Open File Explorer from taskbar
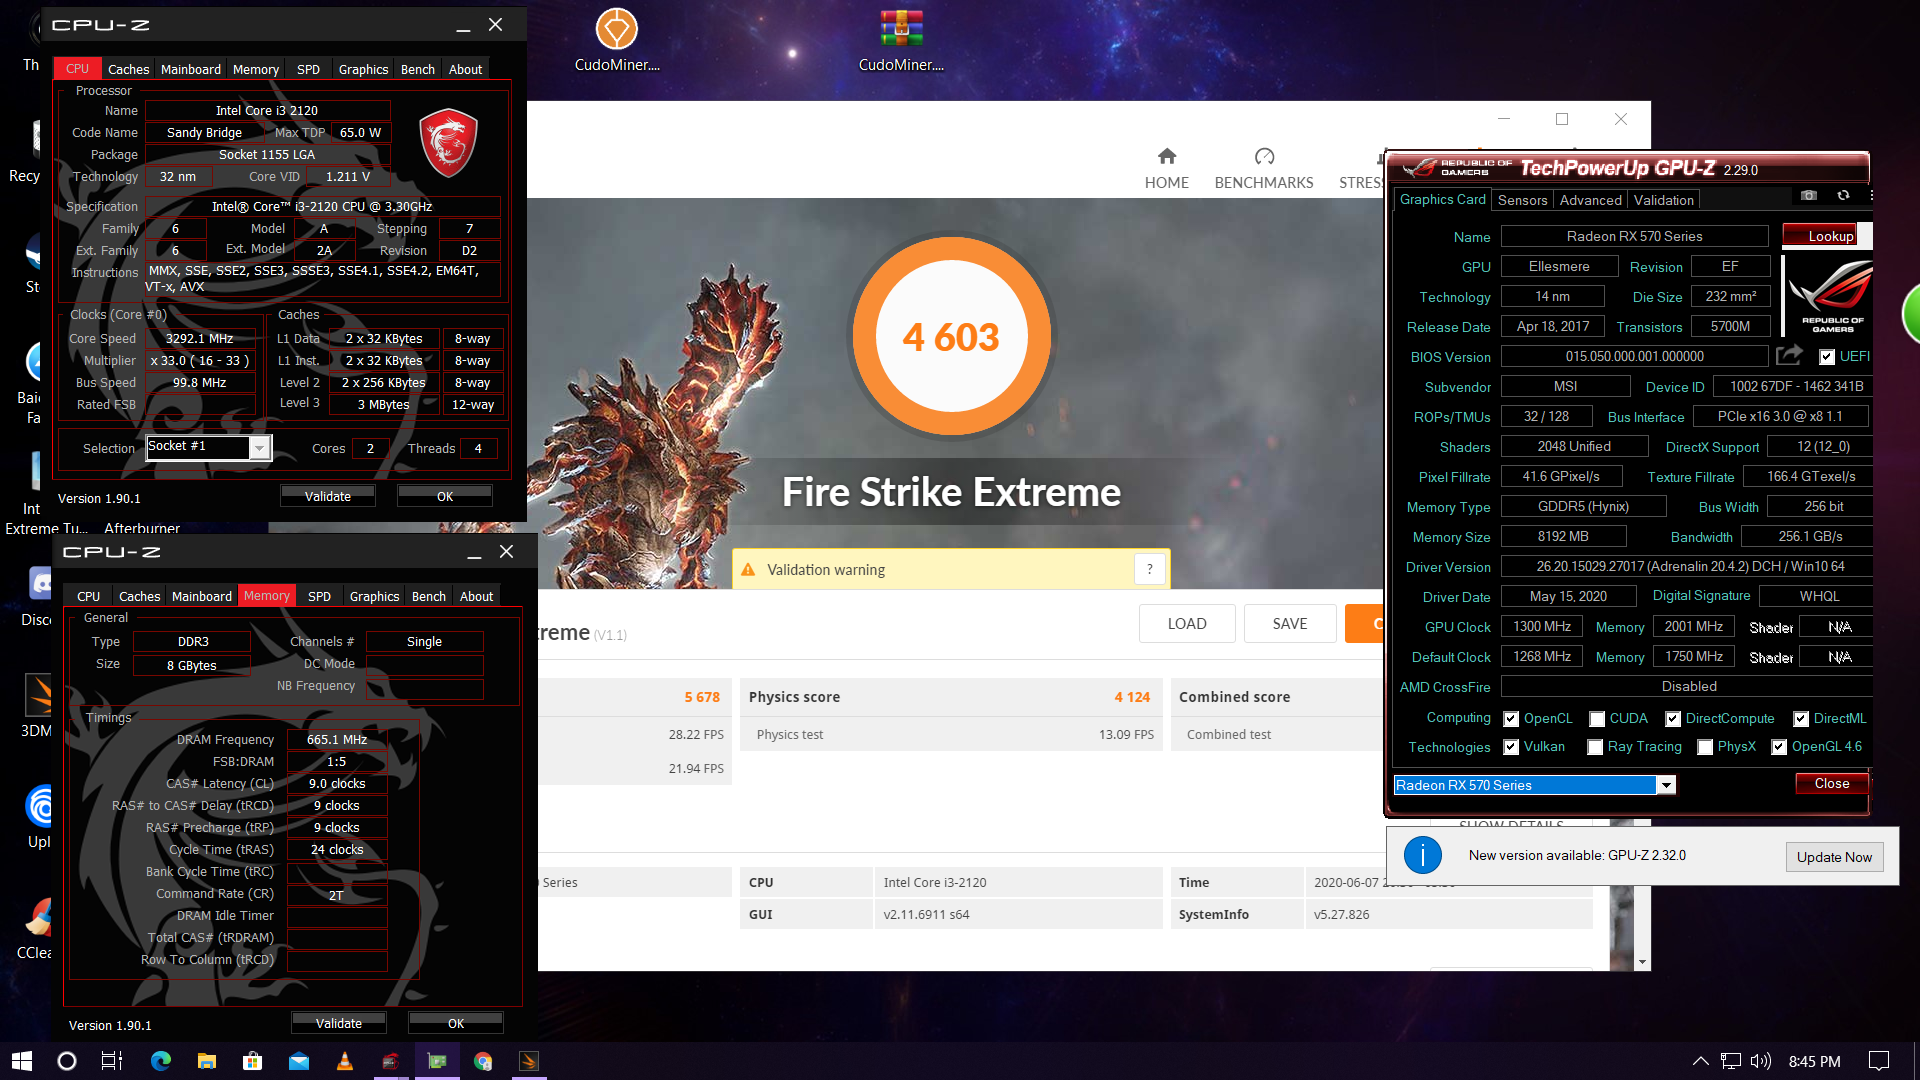This screenshot has width=1920, height=1080. [x=206, y=1061]
